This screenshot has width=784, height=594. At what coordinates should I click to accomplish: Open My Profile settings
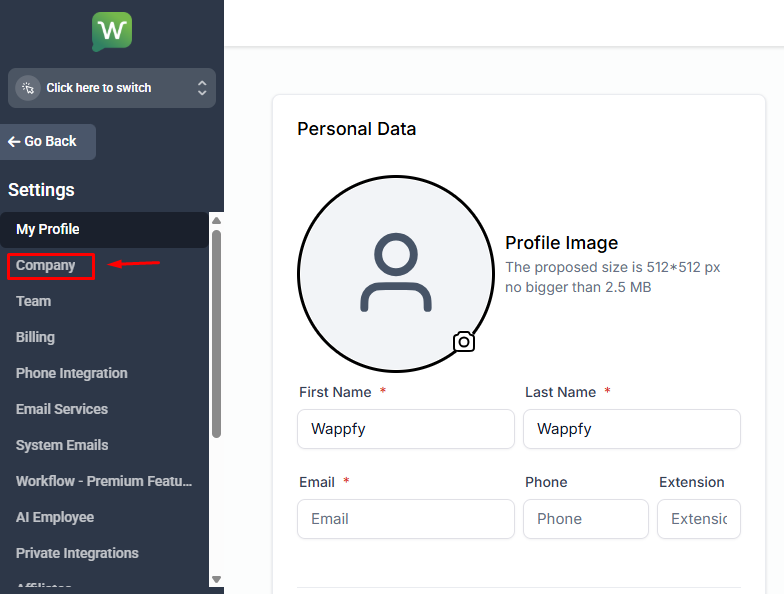pyautogui.click(x=104, y=230)
